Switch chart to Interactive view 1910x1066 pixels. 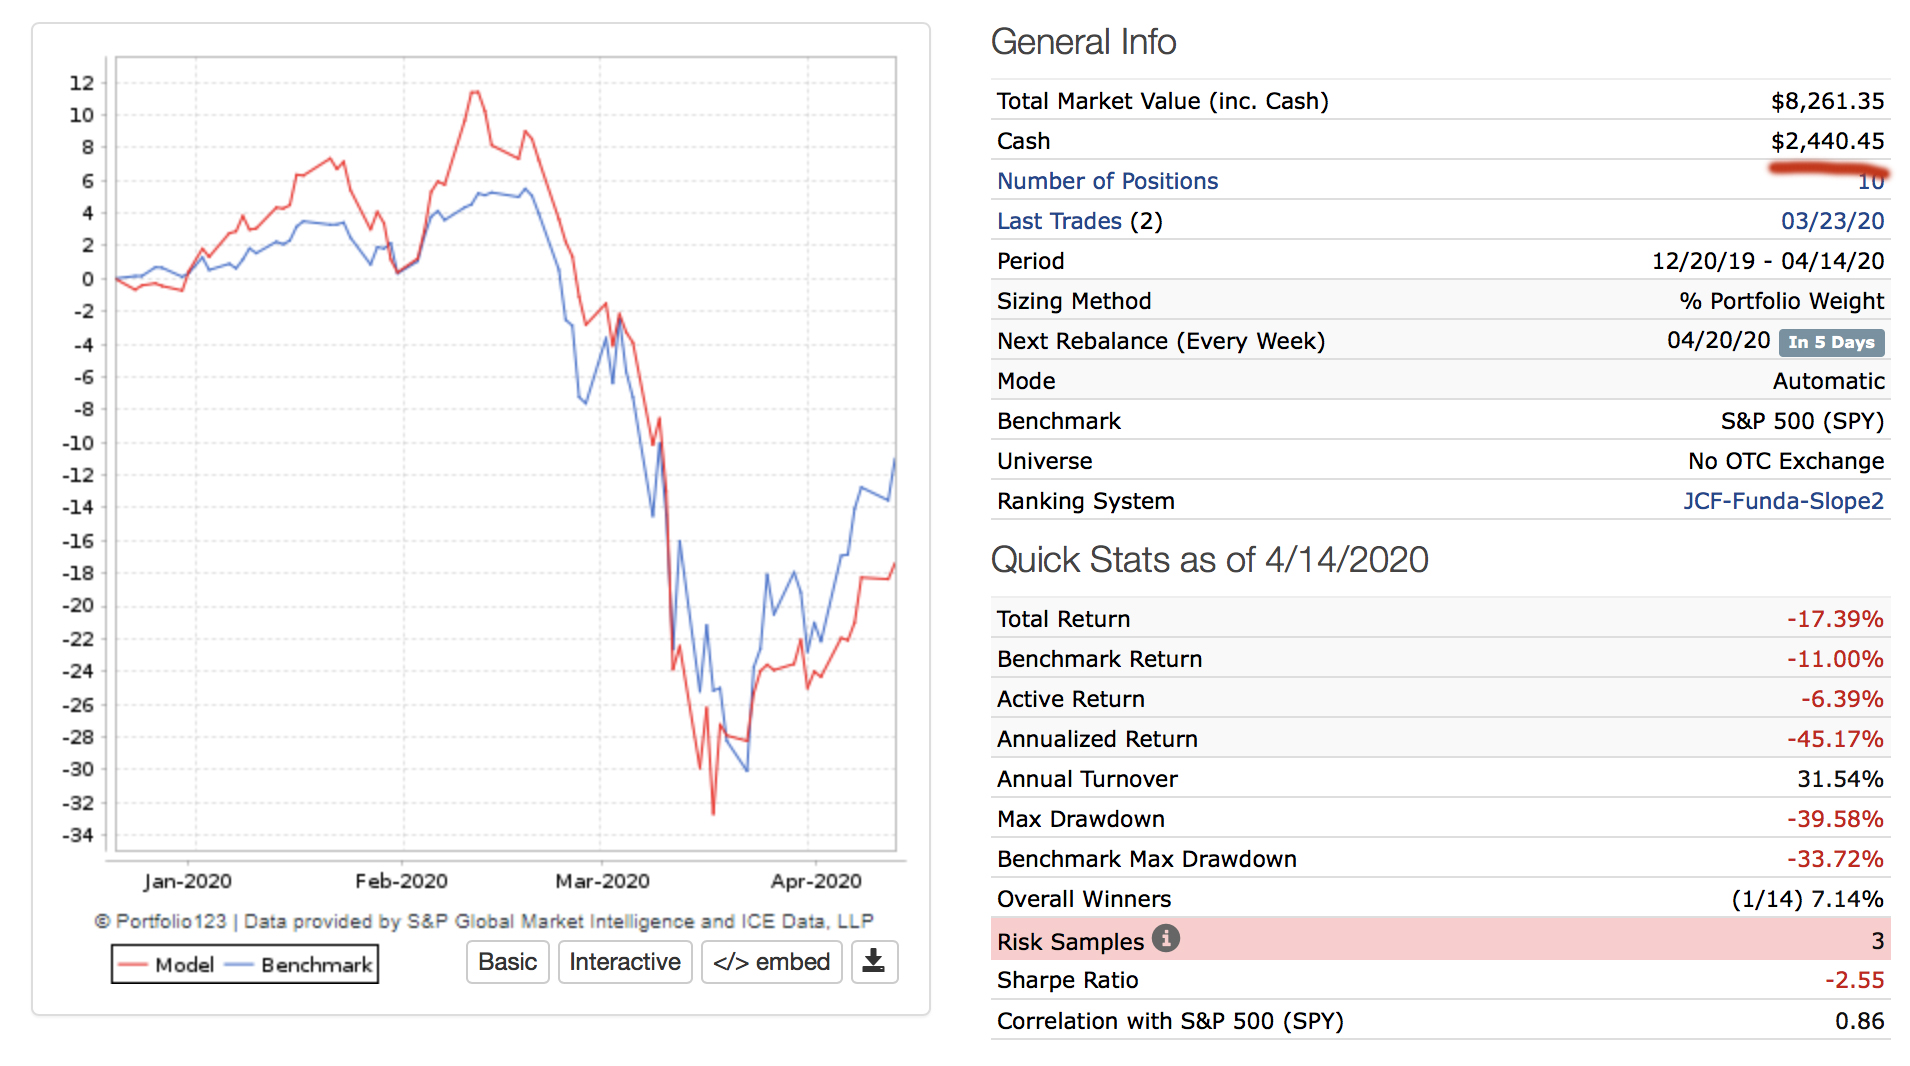[624, 962]
